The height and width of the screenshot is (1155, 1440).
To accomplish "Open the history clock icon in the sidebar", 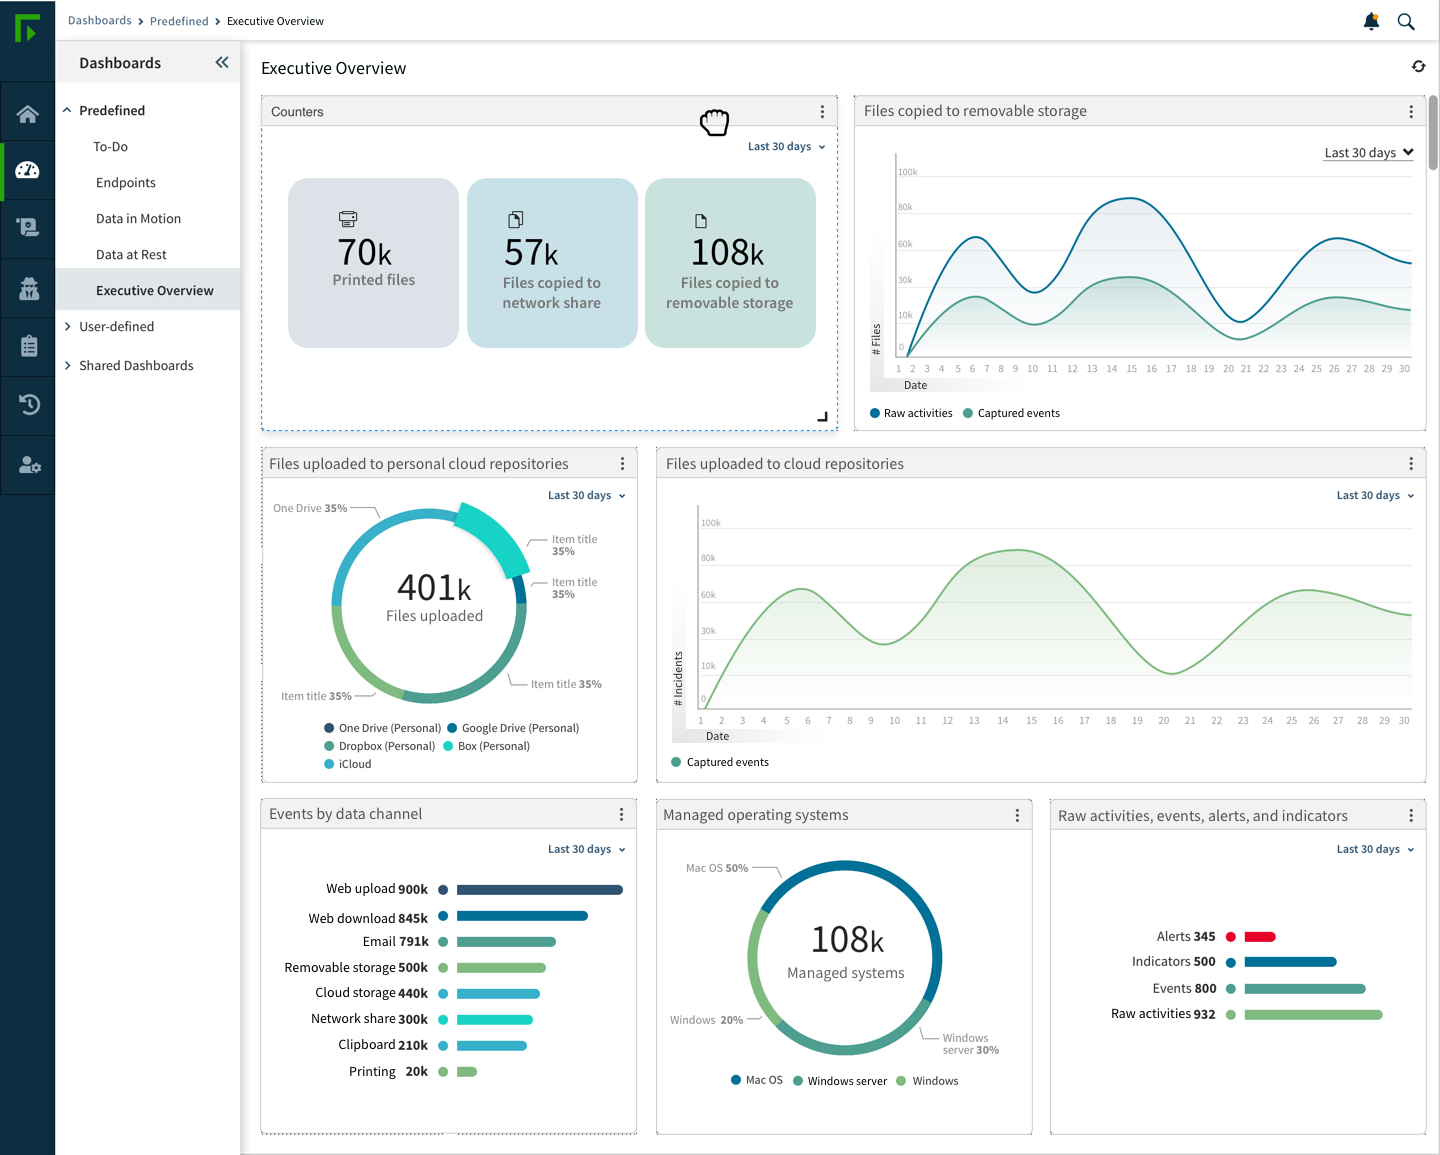I will [x=28, y=405].
